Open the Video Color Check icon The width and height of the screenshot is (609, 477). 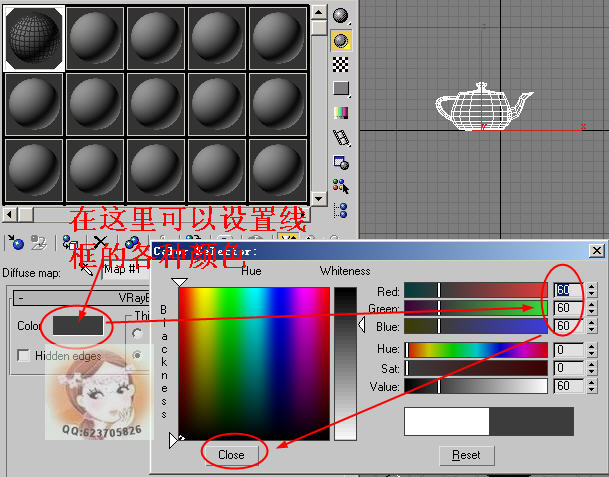click(341, 113)
